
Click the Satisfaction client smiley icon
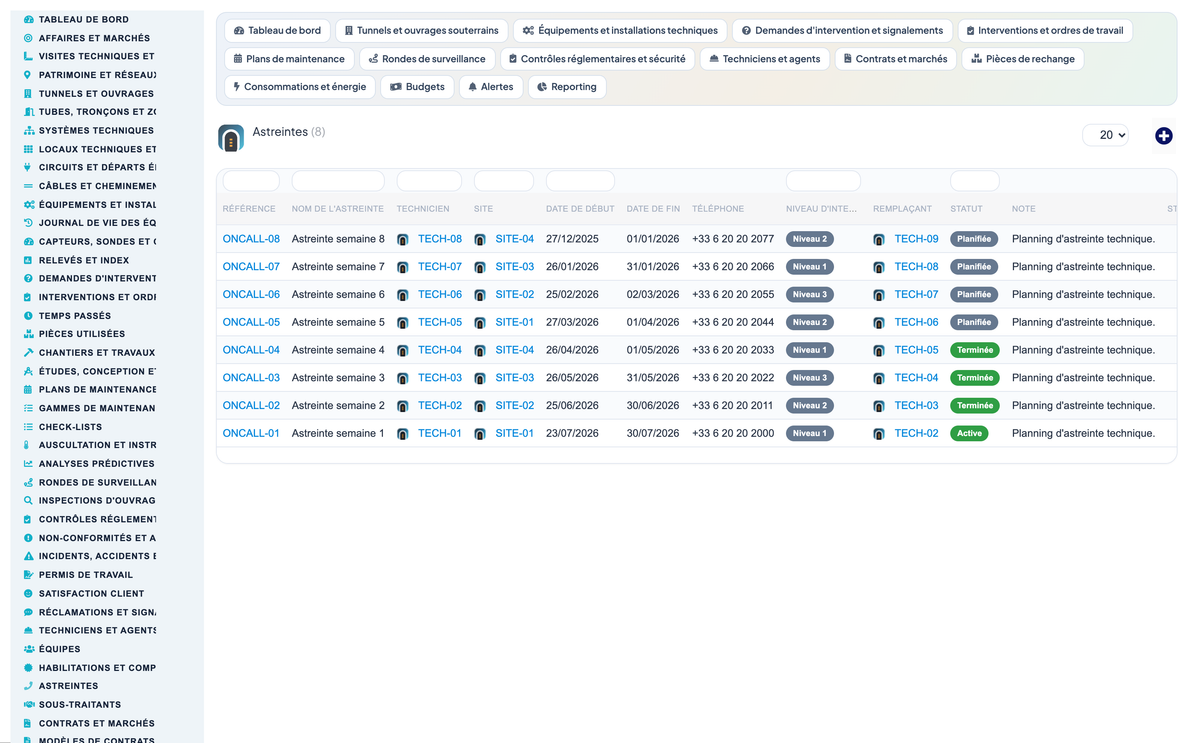[x=28, y=594]
